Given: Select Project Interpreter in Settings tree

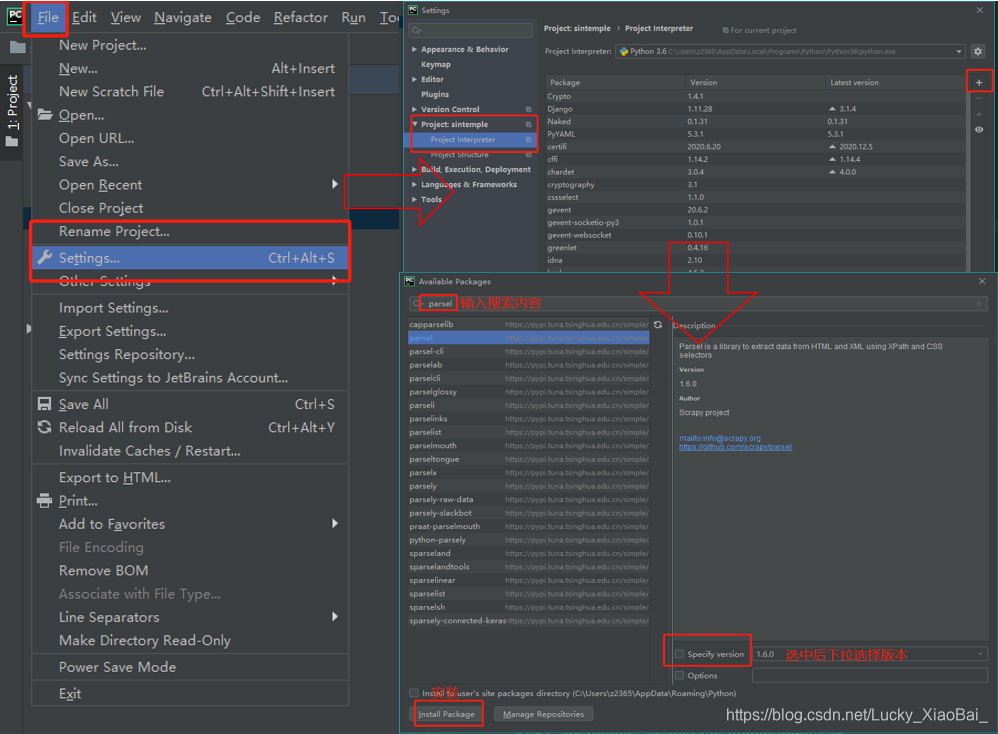Looking at the screenshot, I should tap(470, 139).
